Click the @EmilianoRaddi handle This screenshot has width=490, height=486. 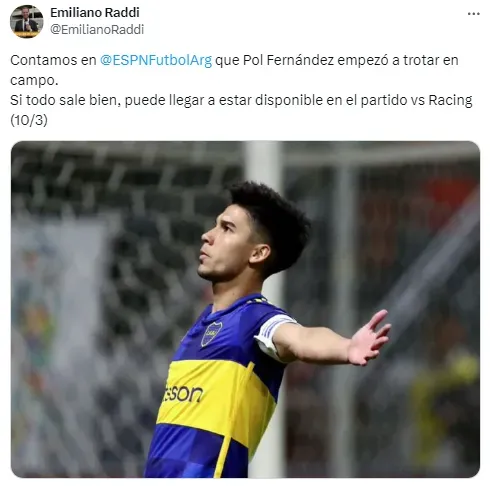pyautogui.click(x=97, y=29)
